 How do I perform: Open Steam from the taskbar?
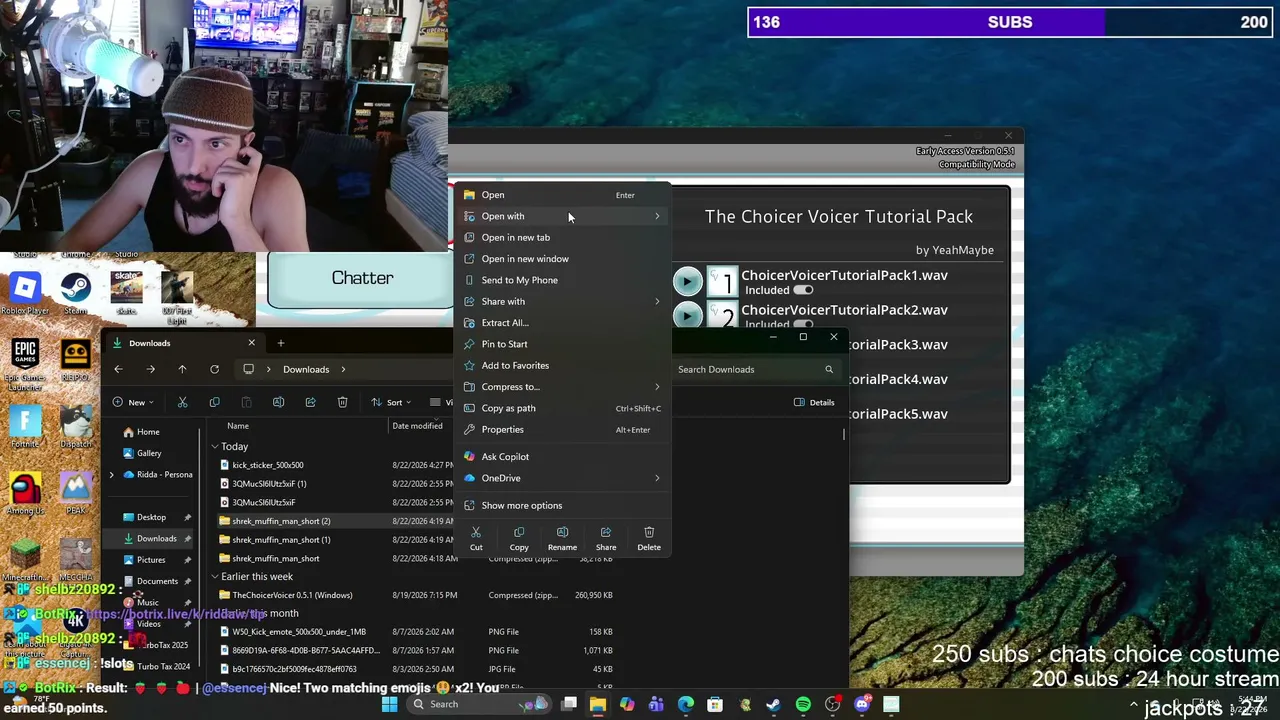[773, 705]
